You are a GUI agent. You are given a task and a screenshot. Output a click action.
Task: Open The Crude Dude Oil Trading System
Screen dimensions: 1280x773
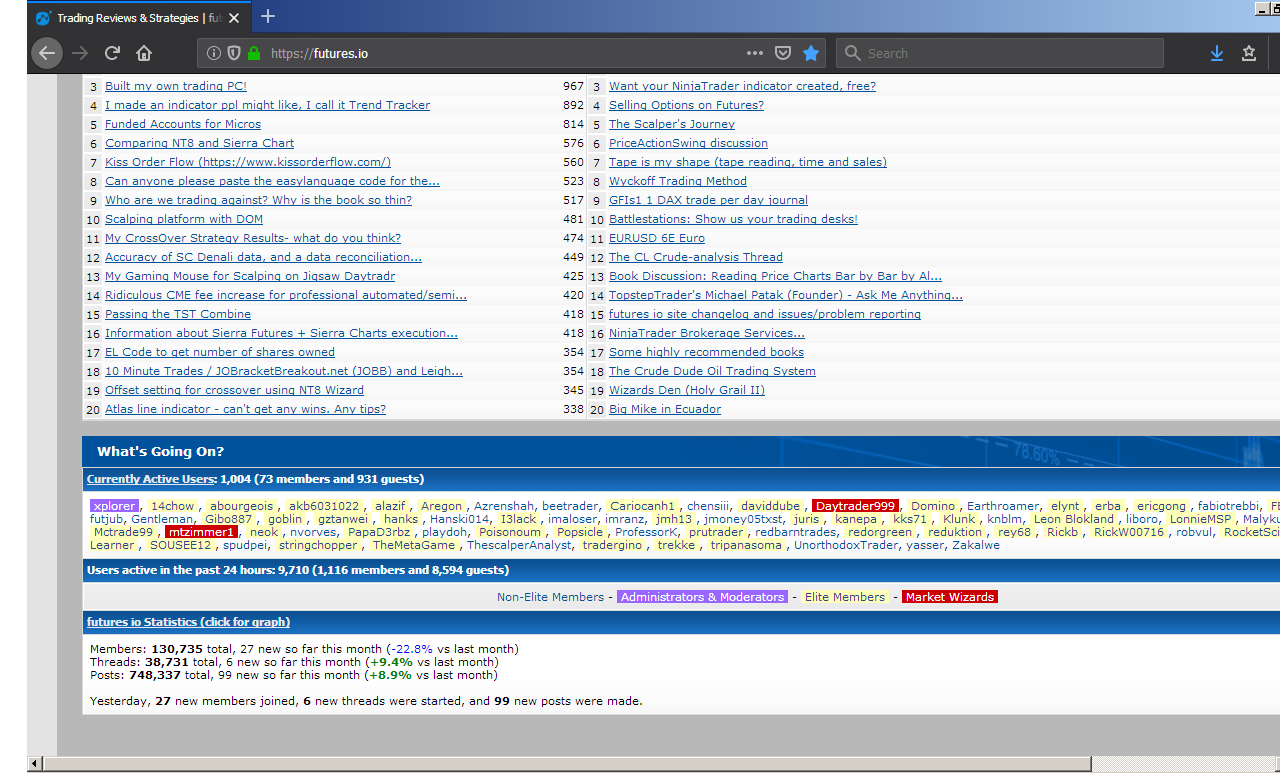pos(712,371)
